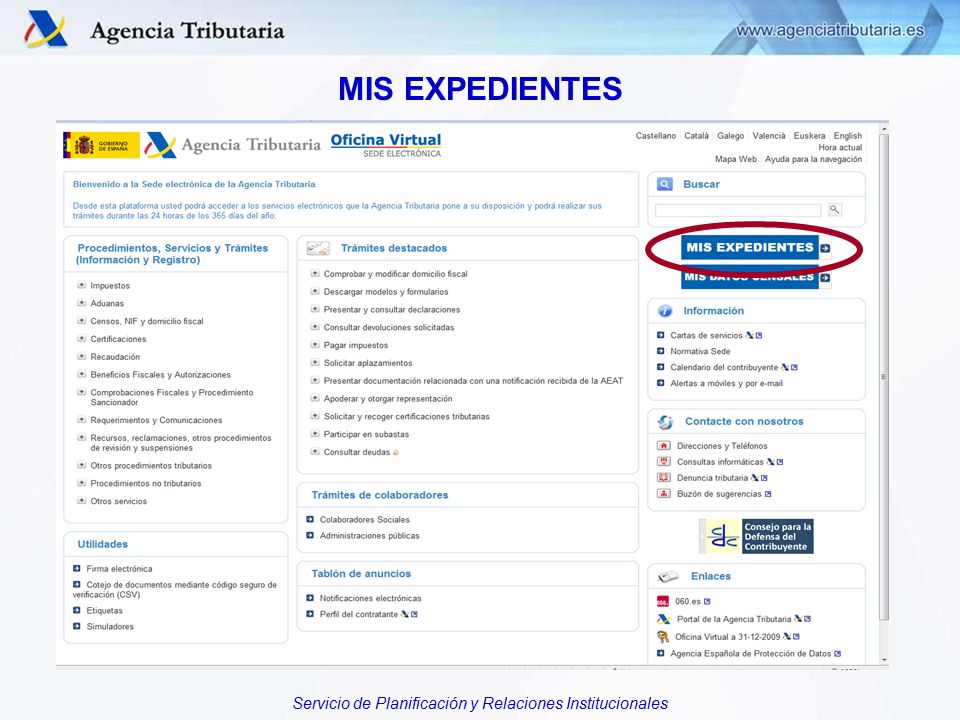
Task: Click the arrow bullet before Etiquetas
Action: [77, 610]
